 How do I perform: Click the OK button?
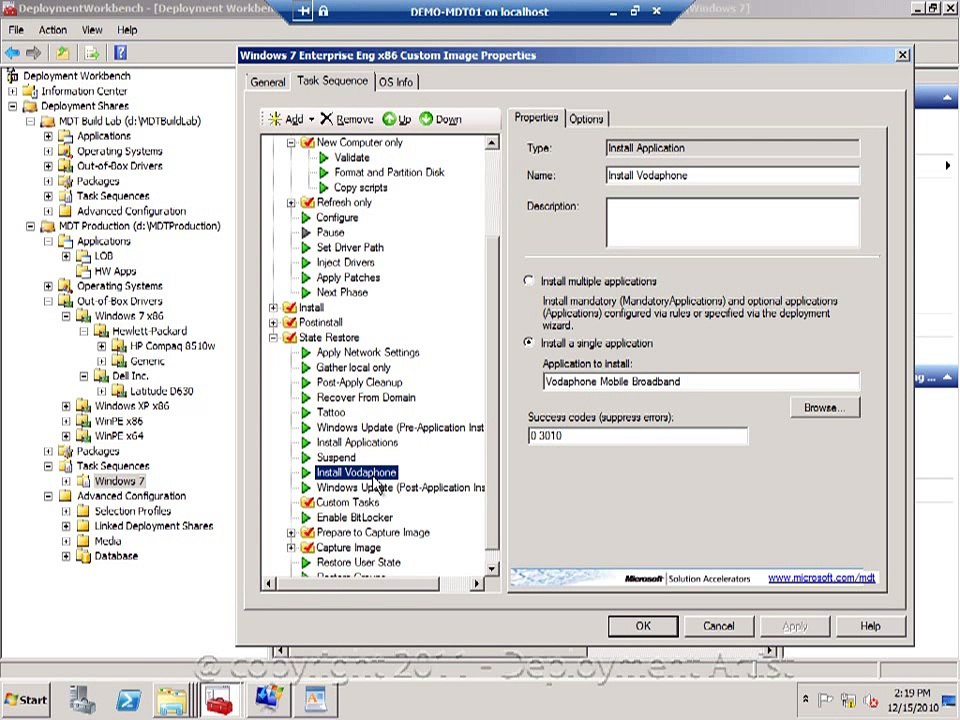643,626
